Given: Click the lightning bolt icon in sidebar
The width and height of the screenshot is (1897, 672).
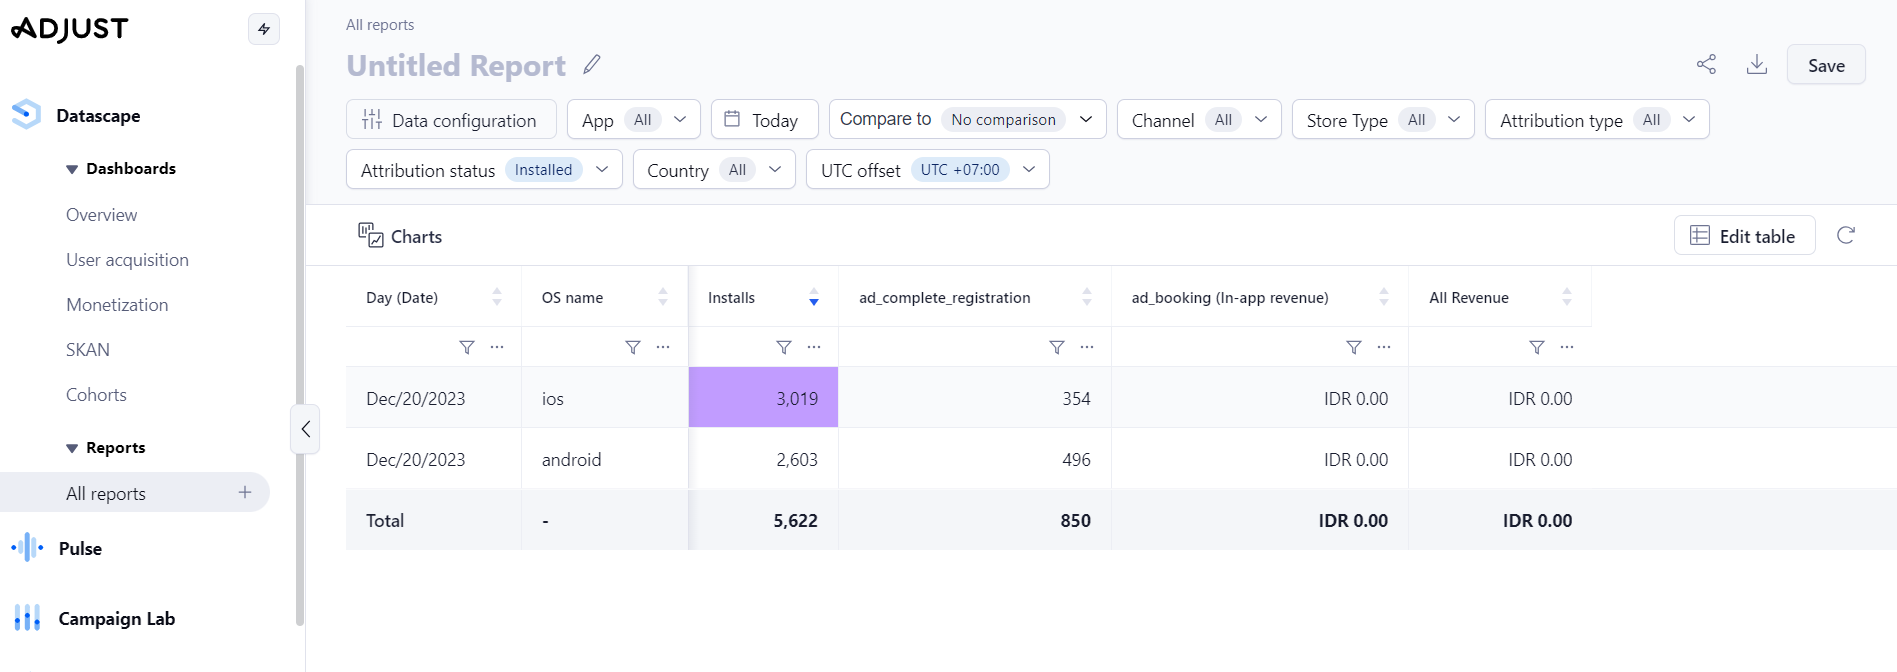Looking at the screenshot, I should [264, 29].
